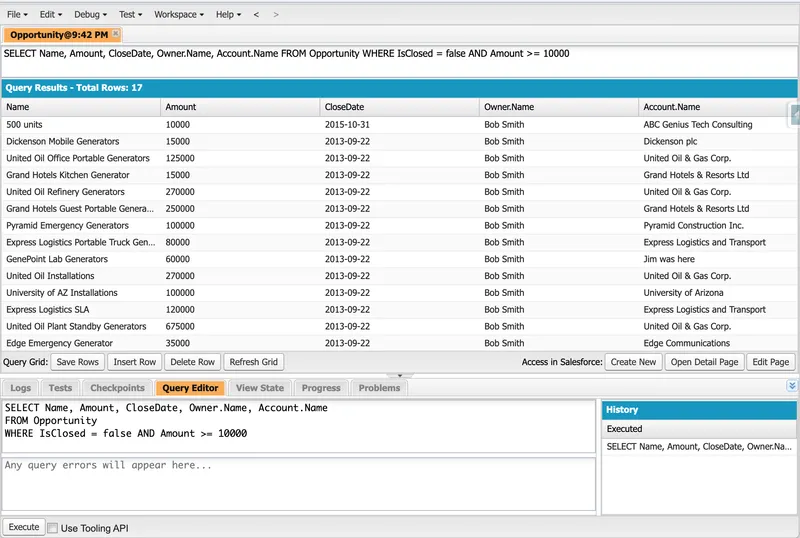Click the Delete Row button
Screen dimensions: 800x538
coord(192,362)
